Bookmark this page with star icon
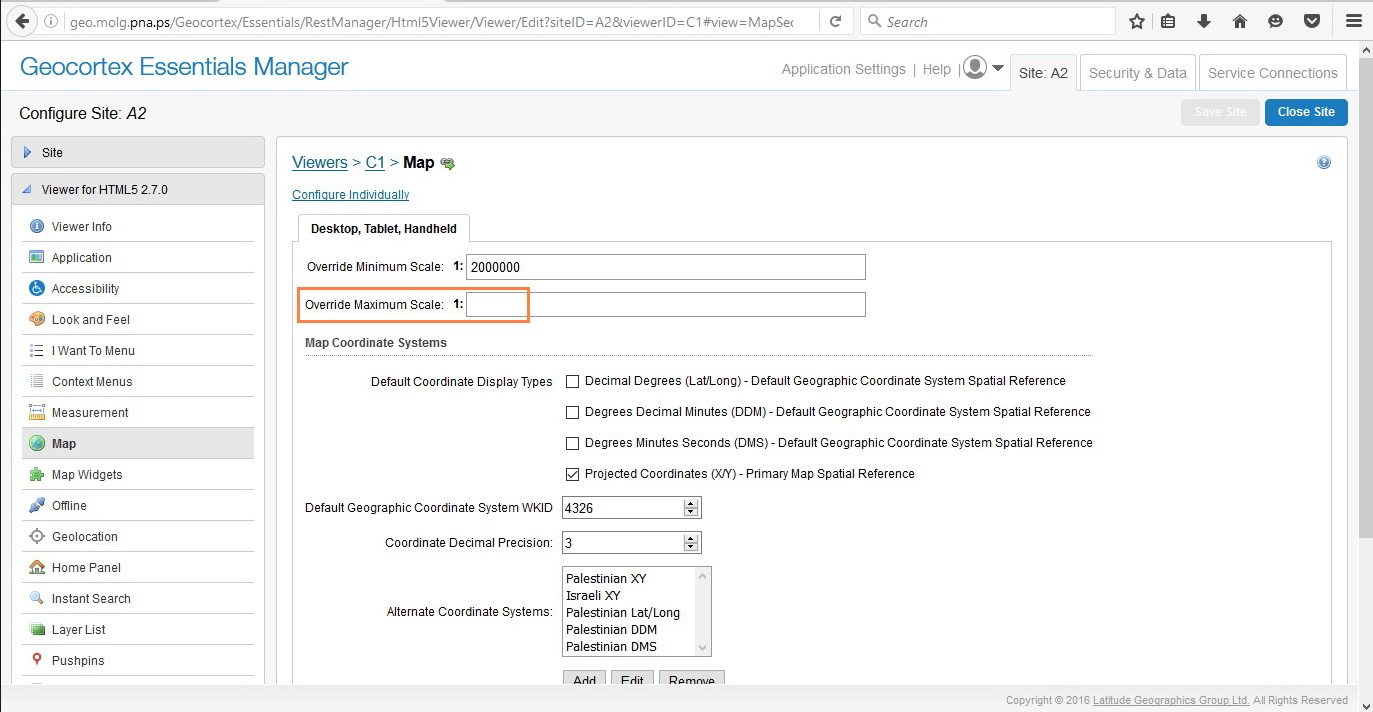The width and height of the screenshot is (1373, 712). point(1137,21)
